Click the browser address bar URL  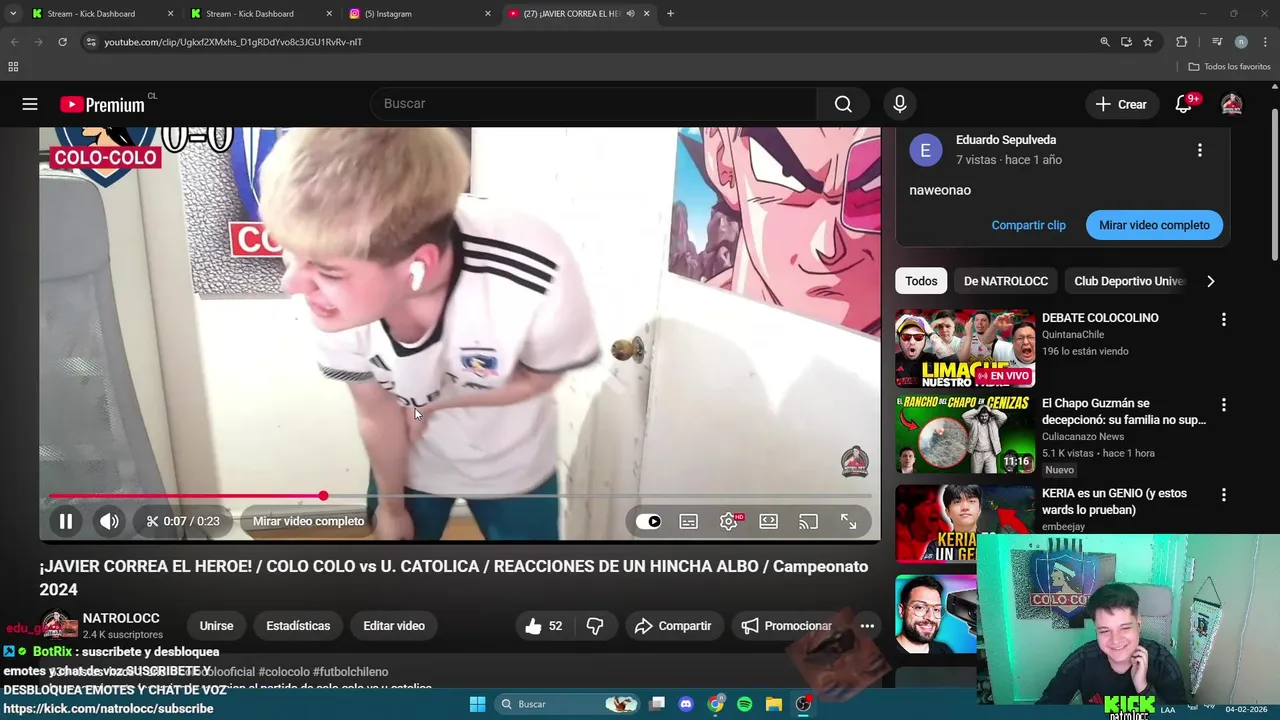click(233, 42)
